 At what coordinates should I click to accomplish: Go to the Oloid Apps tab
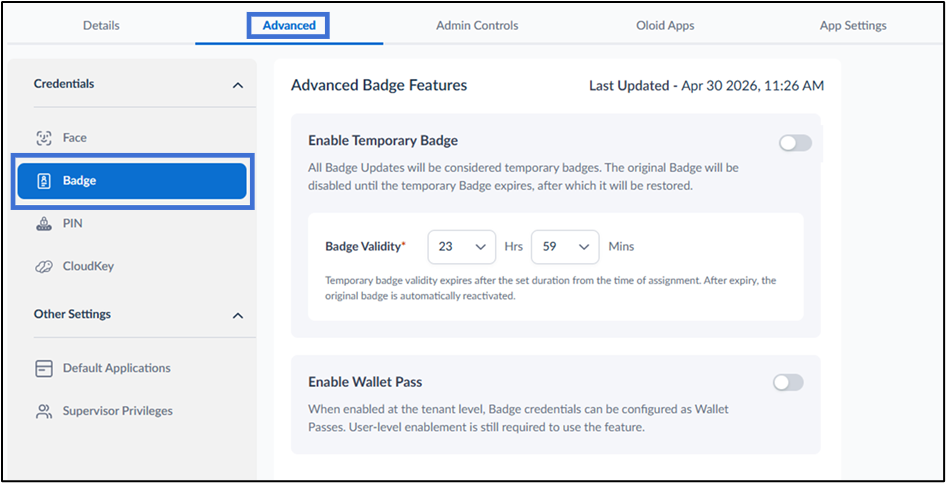click(x=665, y=25)
